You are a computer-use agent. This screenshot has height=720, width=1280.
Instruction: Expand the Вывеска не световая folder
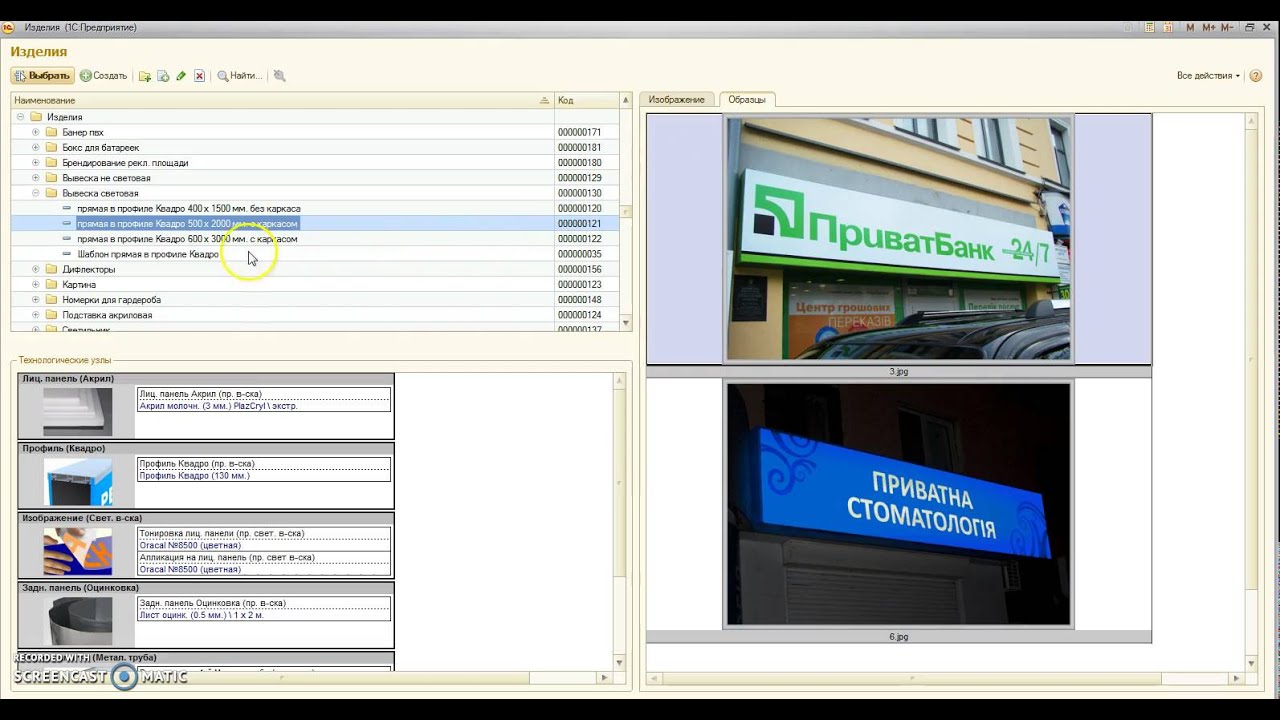tap(36, 178)
